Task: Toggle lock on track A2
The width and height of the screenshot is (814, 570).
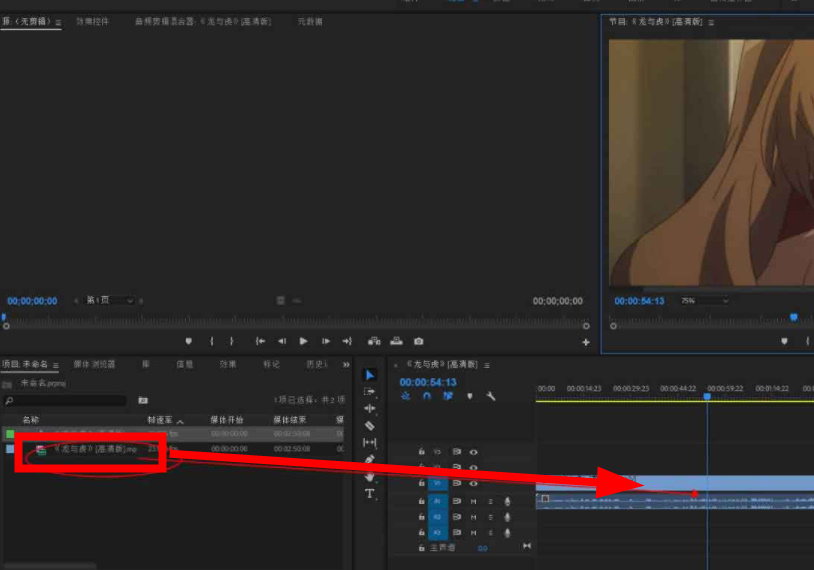Action: 421,517
